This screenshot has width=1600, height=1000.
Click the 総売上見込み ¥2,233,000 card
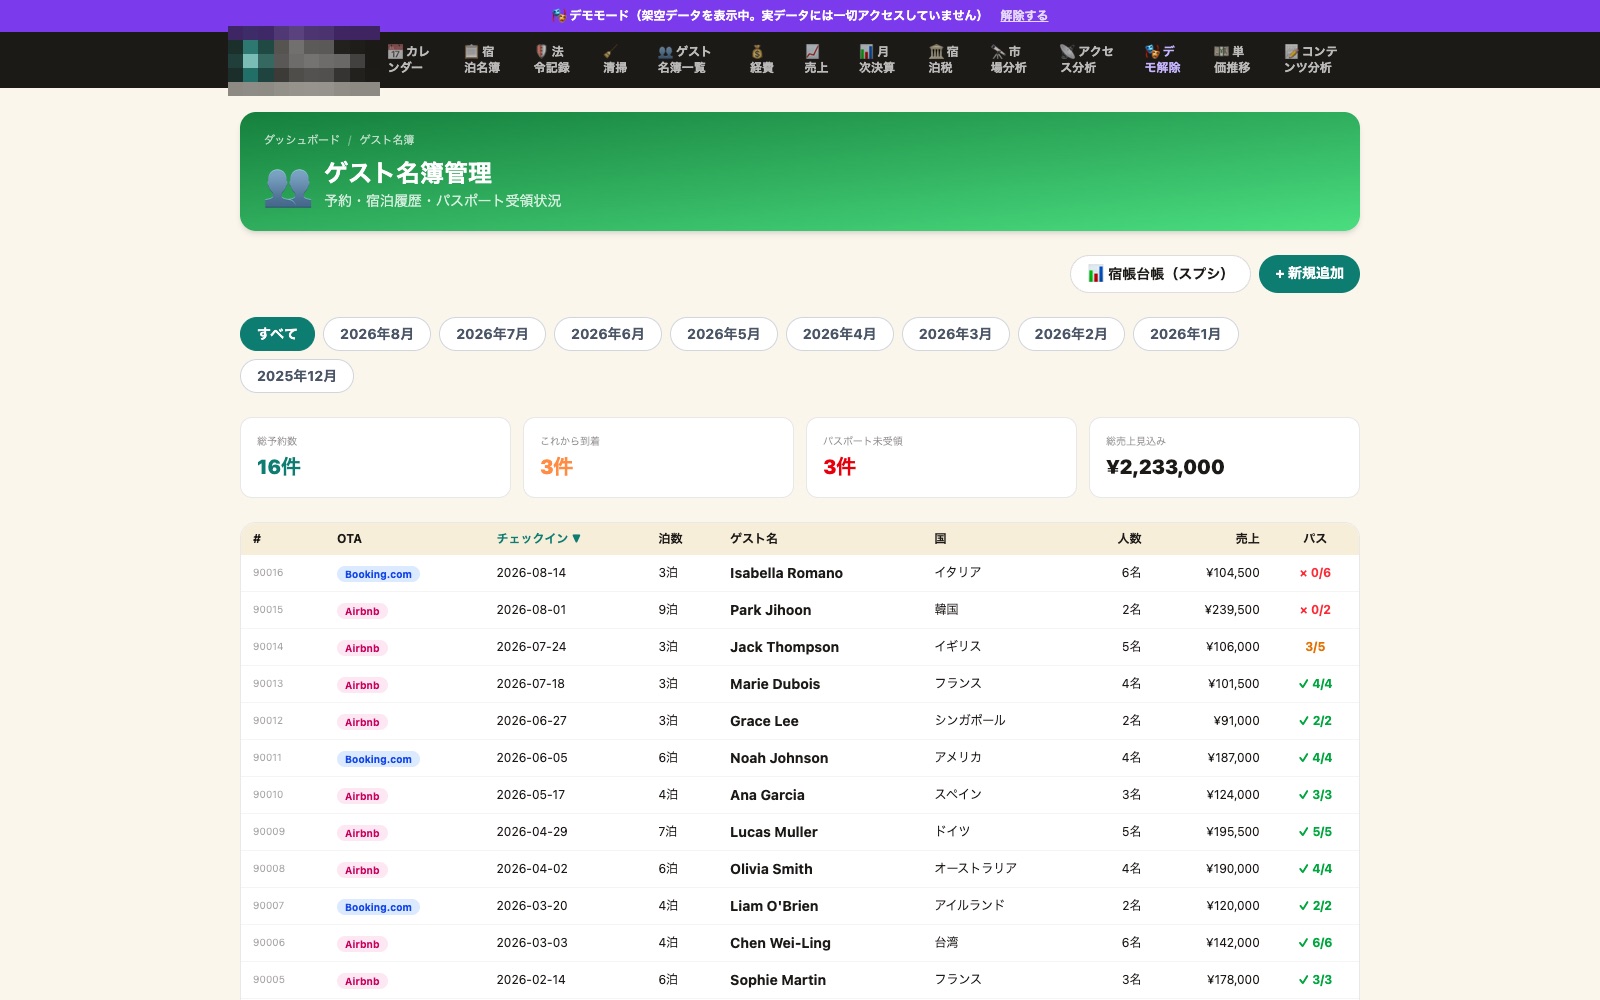pos(1224,457)
